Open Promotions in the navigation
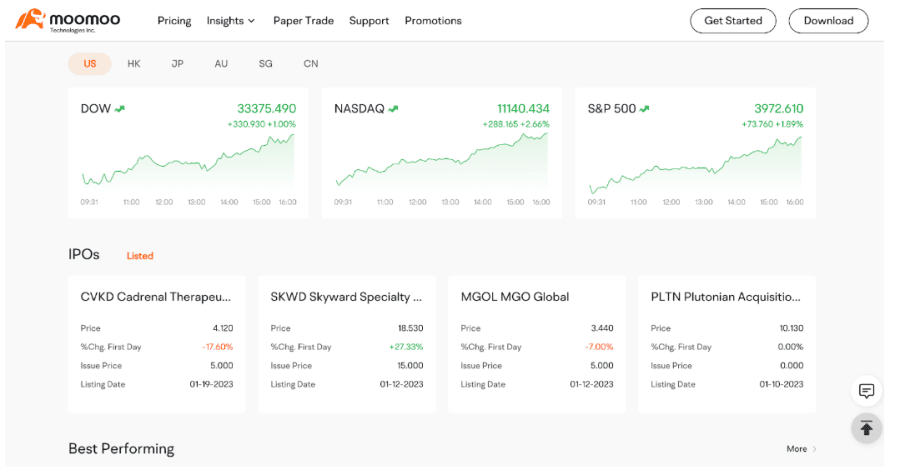900x475 pixels. (x=433, y=21)
